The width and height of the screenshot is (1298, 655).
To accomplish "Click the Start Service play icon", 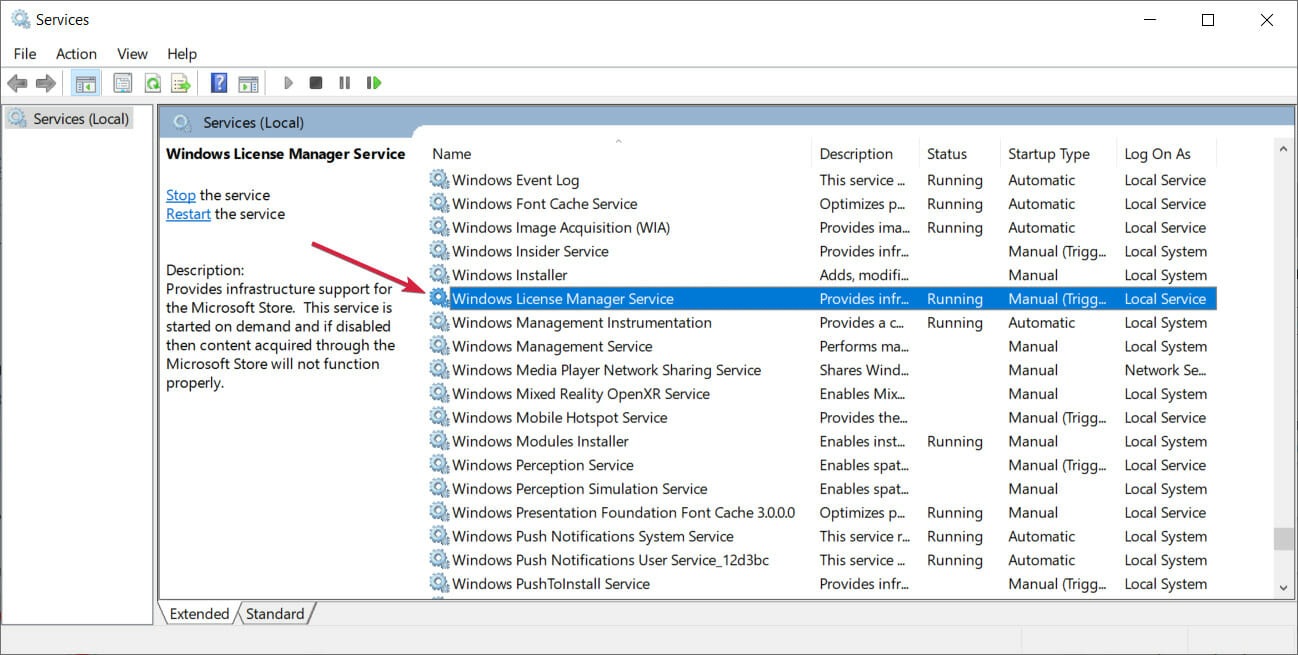I will click(288, 83).
